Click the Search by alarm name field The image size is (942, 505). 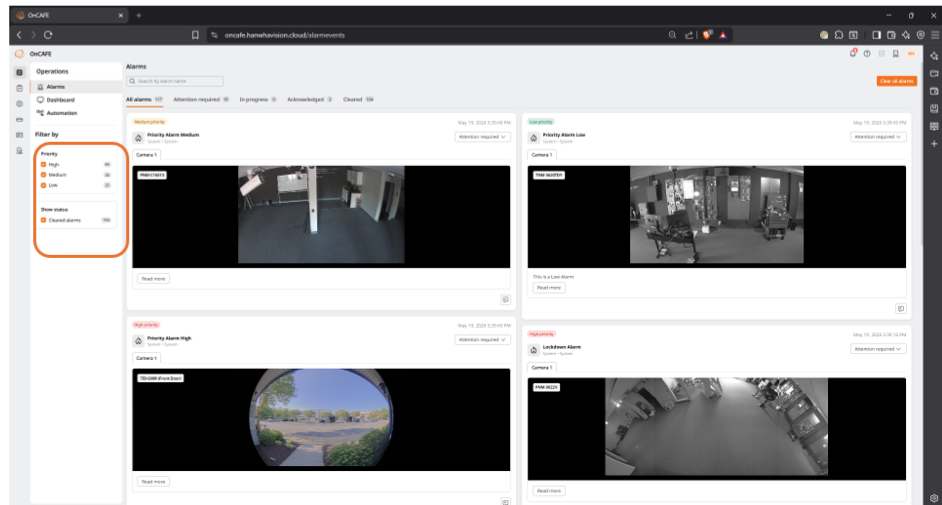coord(175,81)
